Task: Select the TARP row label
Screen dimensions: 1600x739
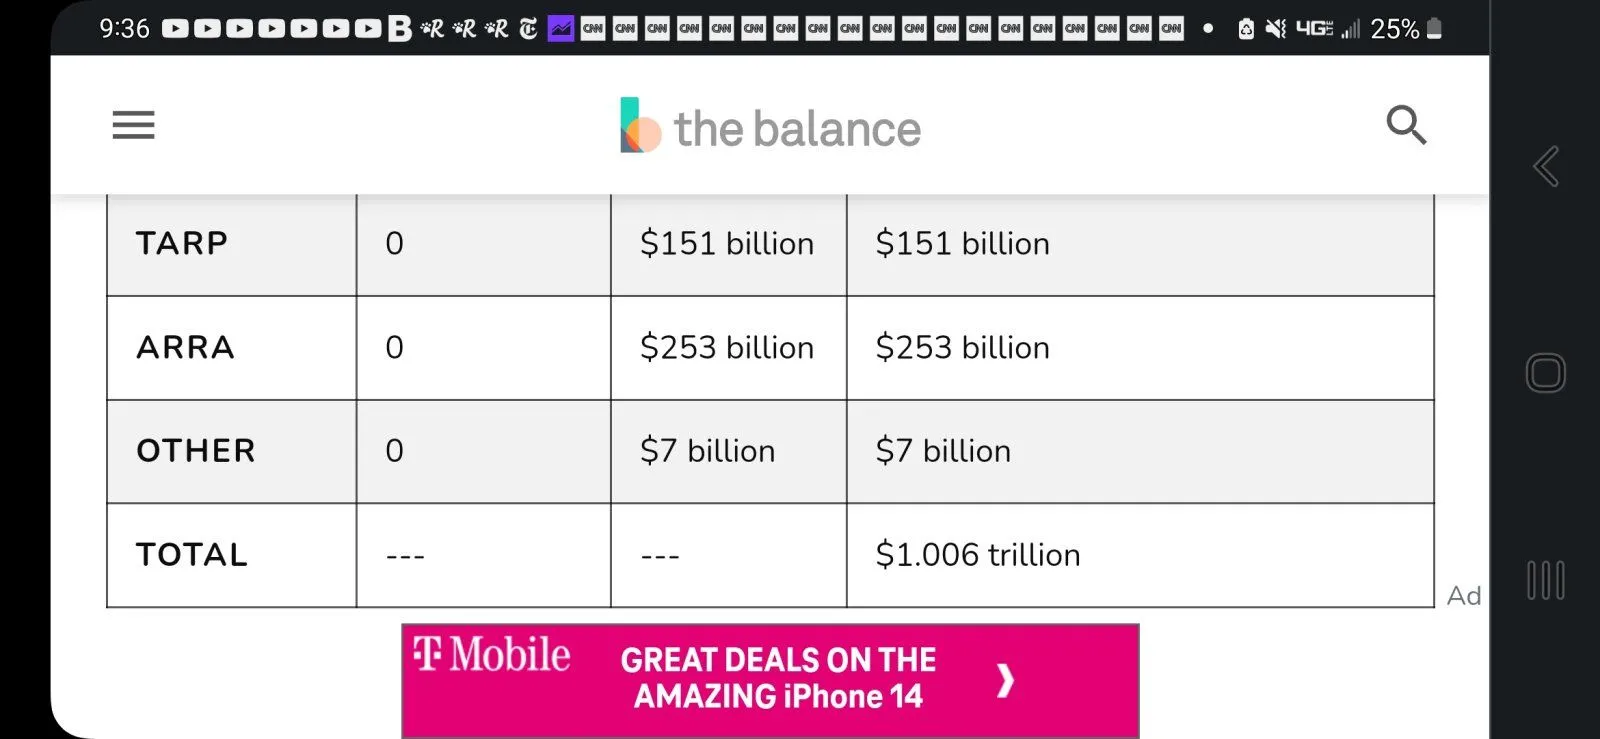Action: tap(182, 243)
